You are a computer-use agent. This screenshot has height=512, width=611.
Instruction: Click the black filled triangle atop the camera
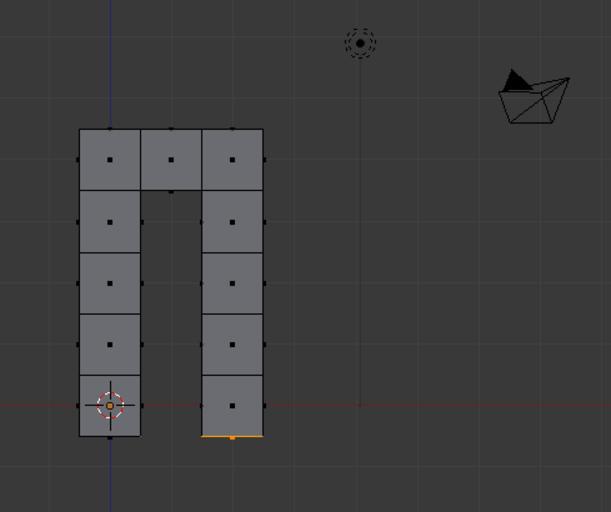516,81
